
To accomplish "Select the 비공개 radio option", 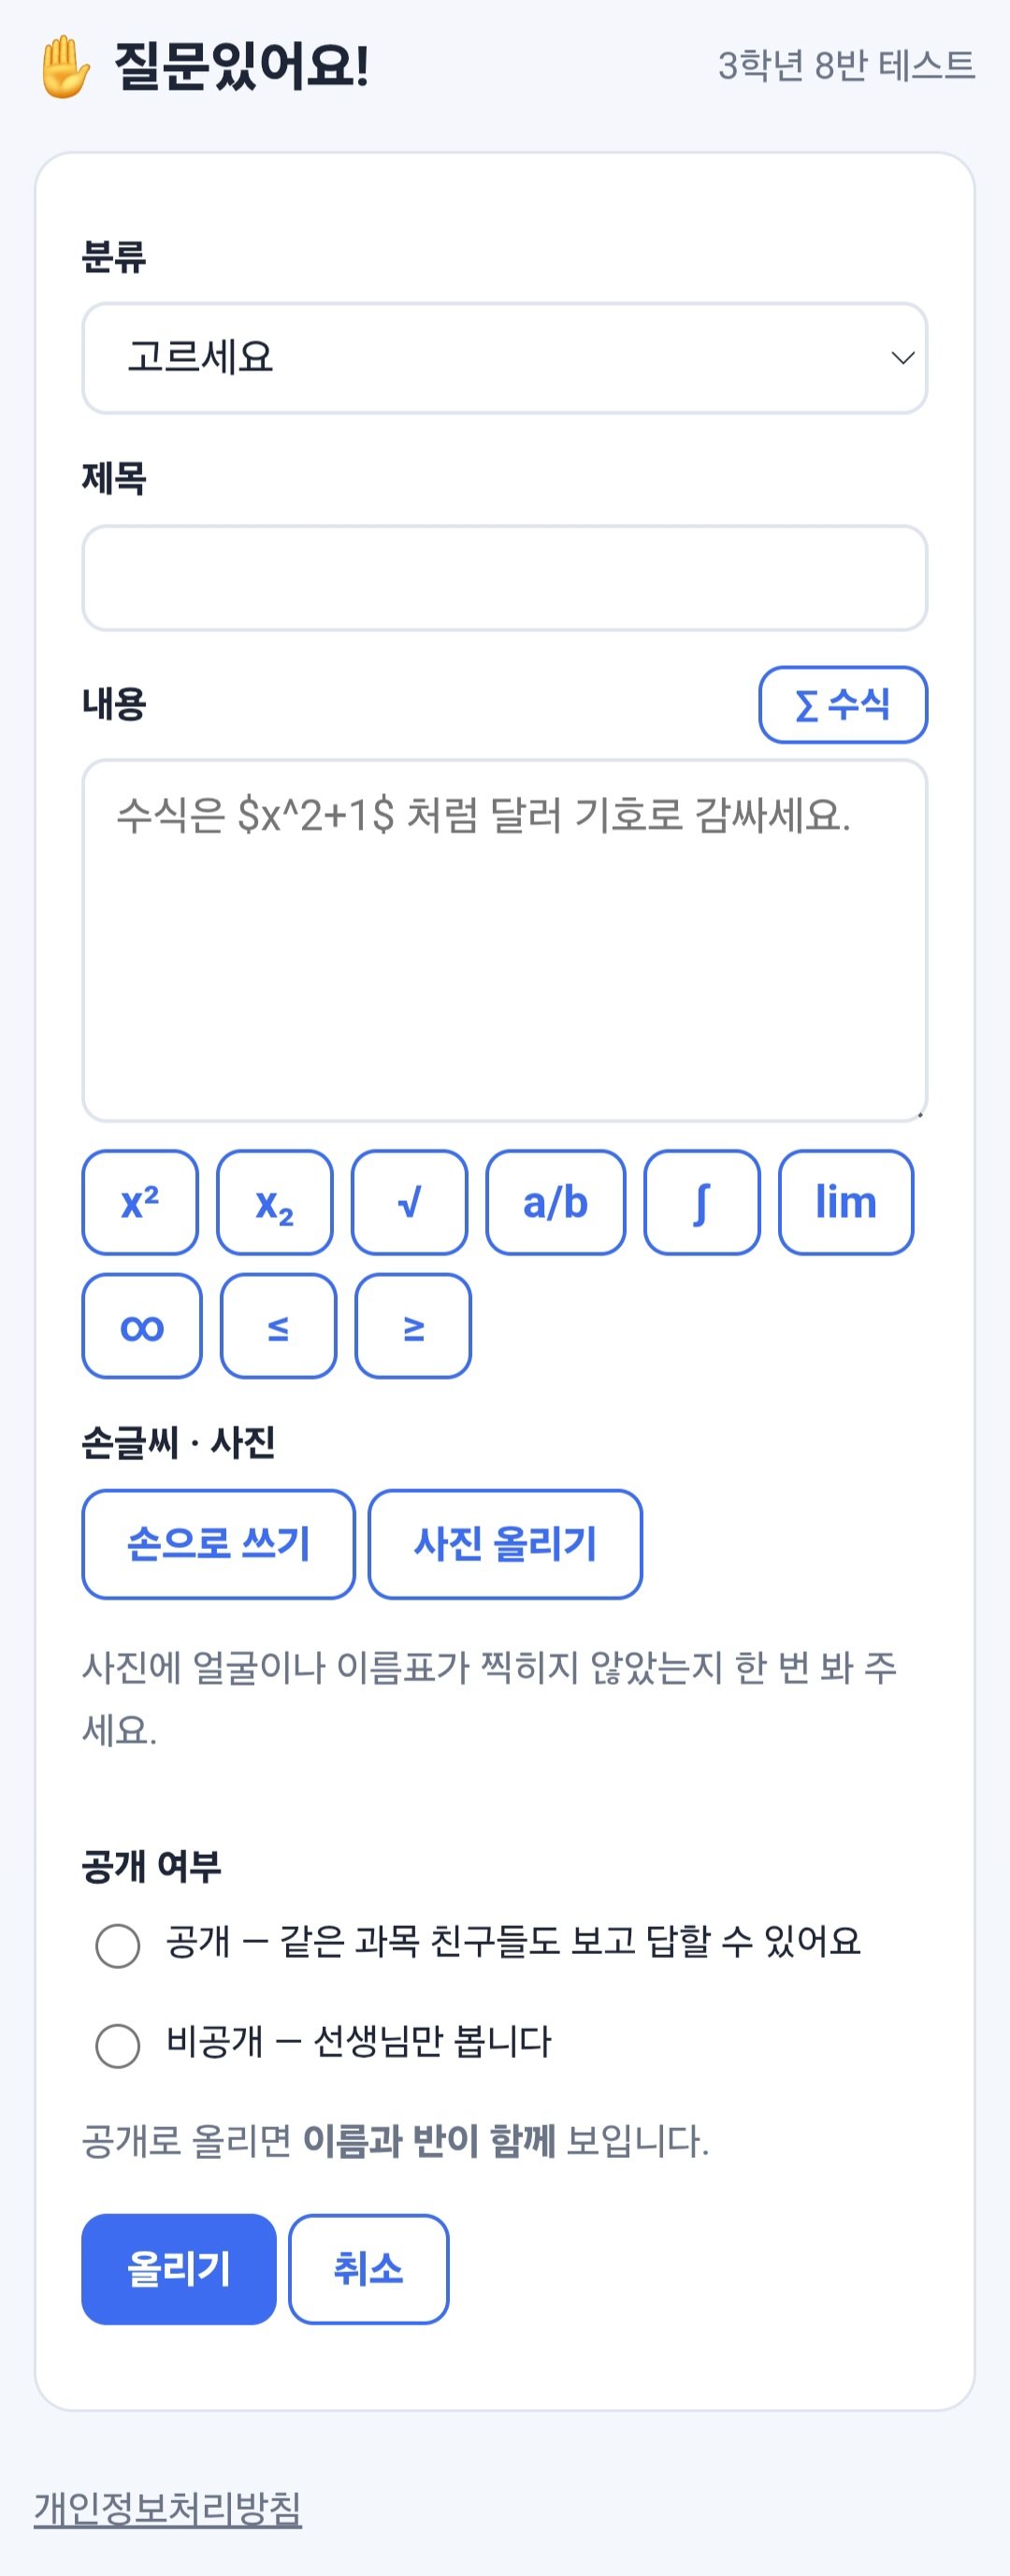I will click(118, 2046).
